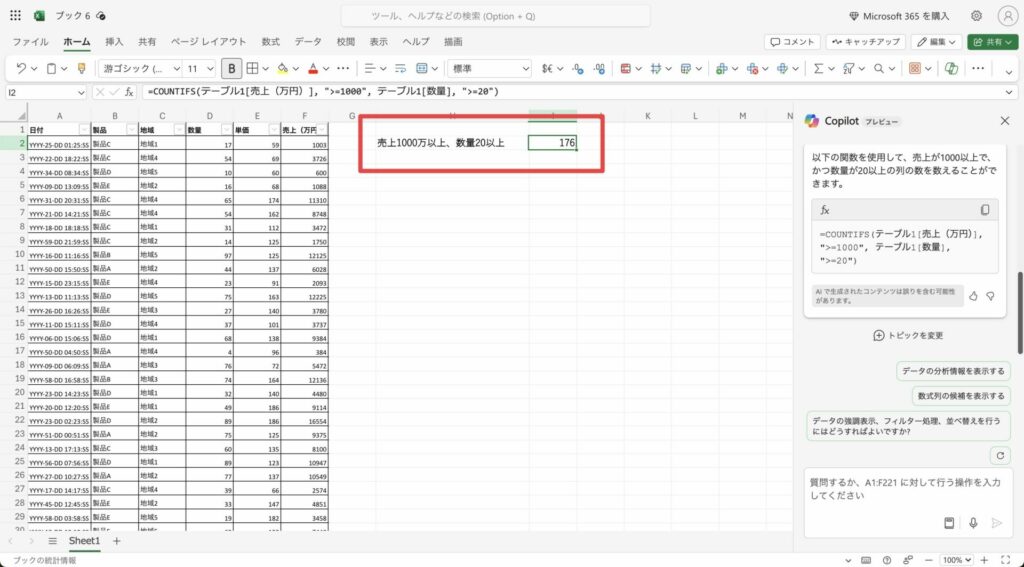Click the format painter brush icon

point(82,69)
